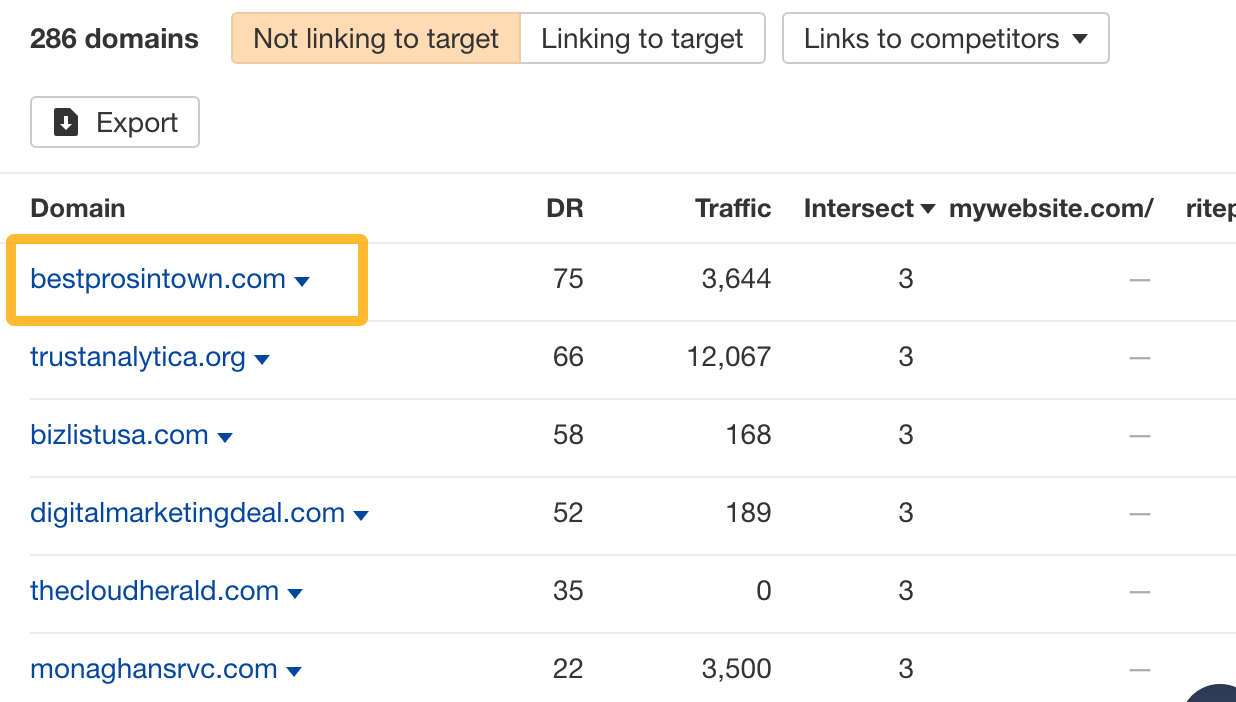Open the thecloudherald.com dropdown caret
Screen dimensions: 1236x702
click(295, 593)
